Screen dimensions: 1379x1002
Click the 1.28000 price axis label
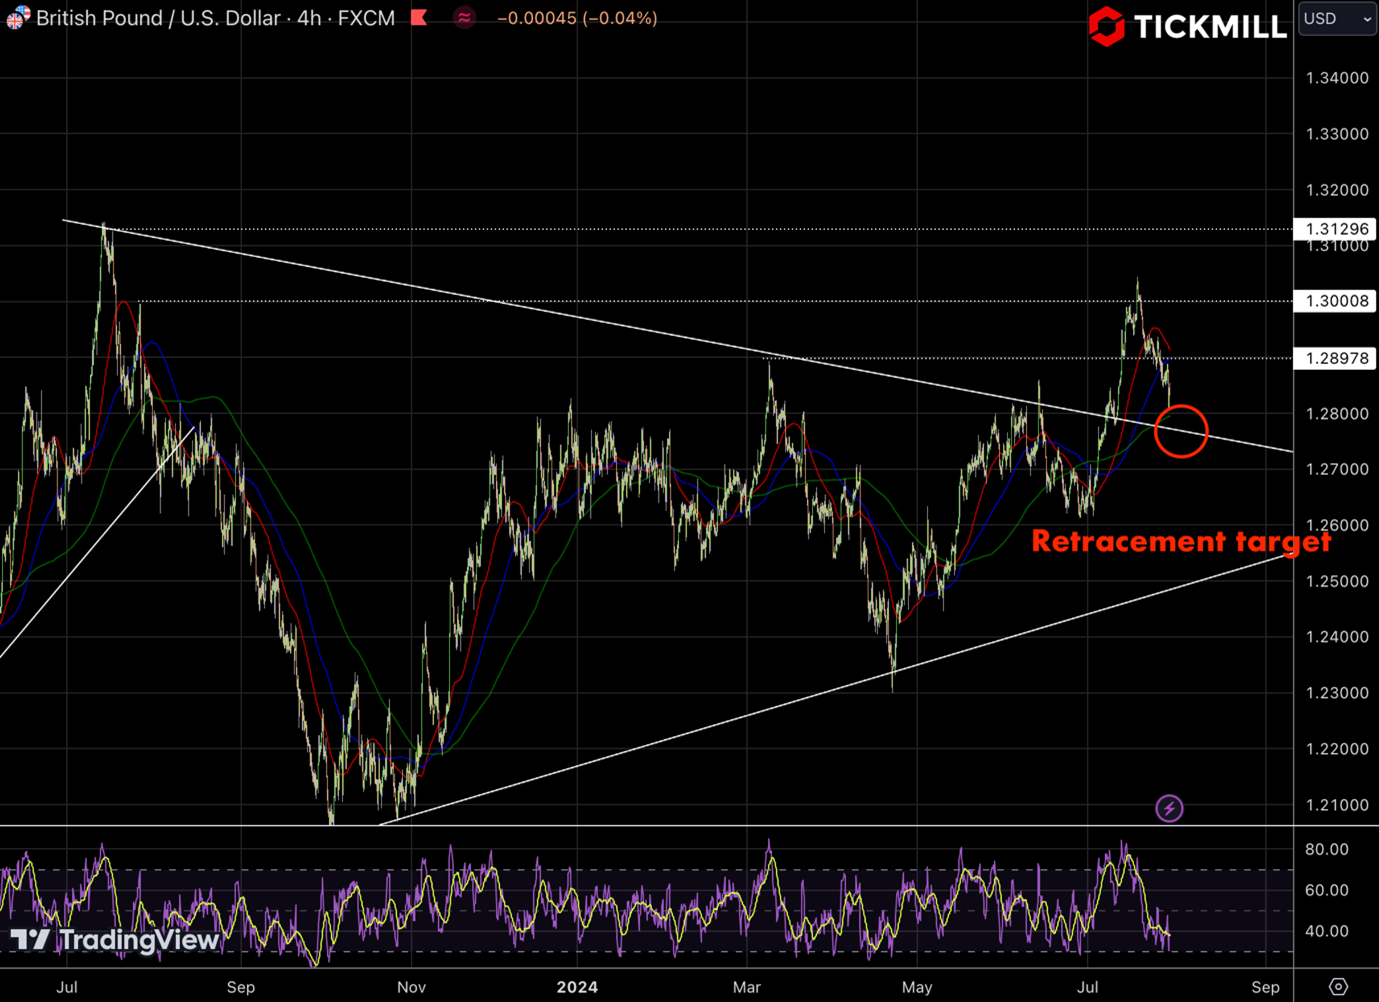tap(1337, 414)
